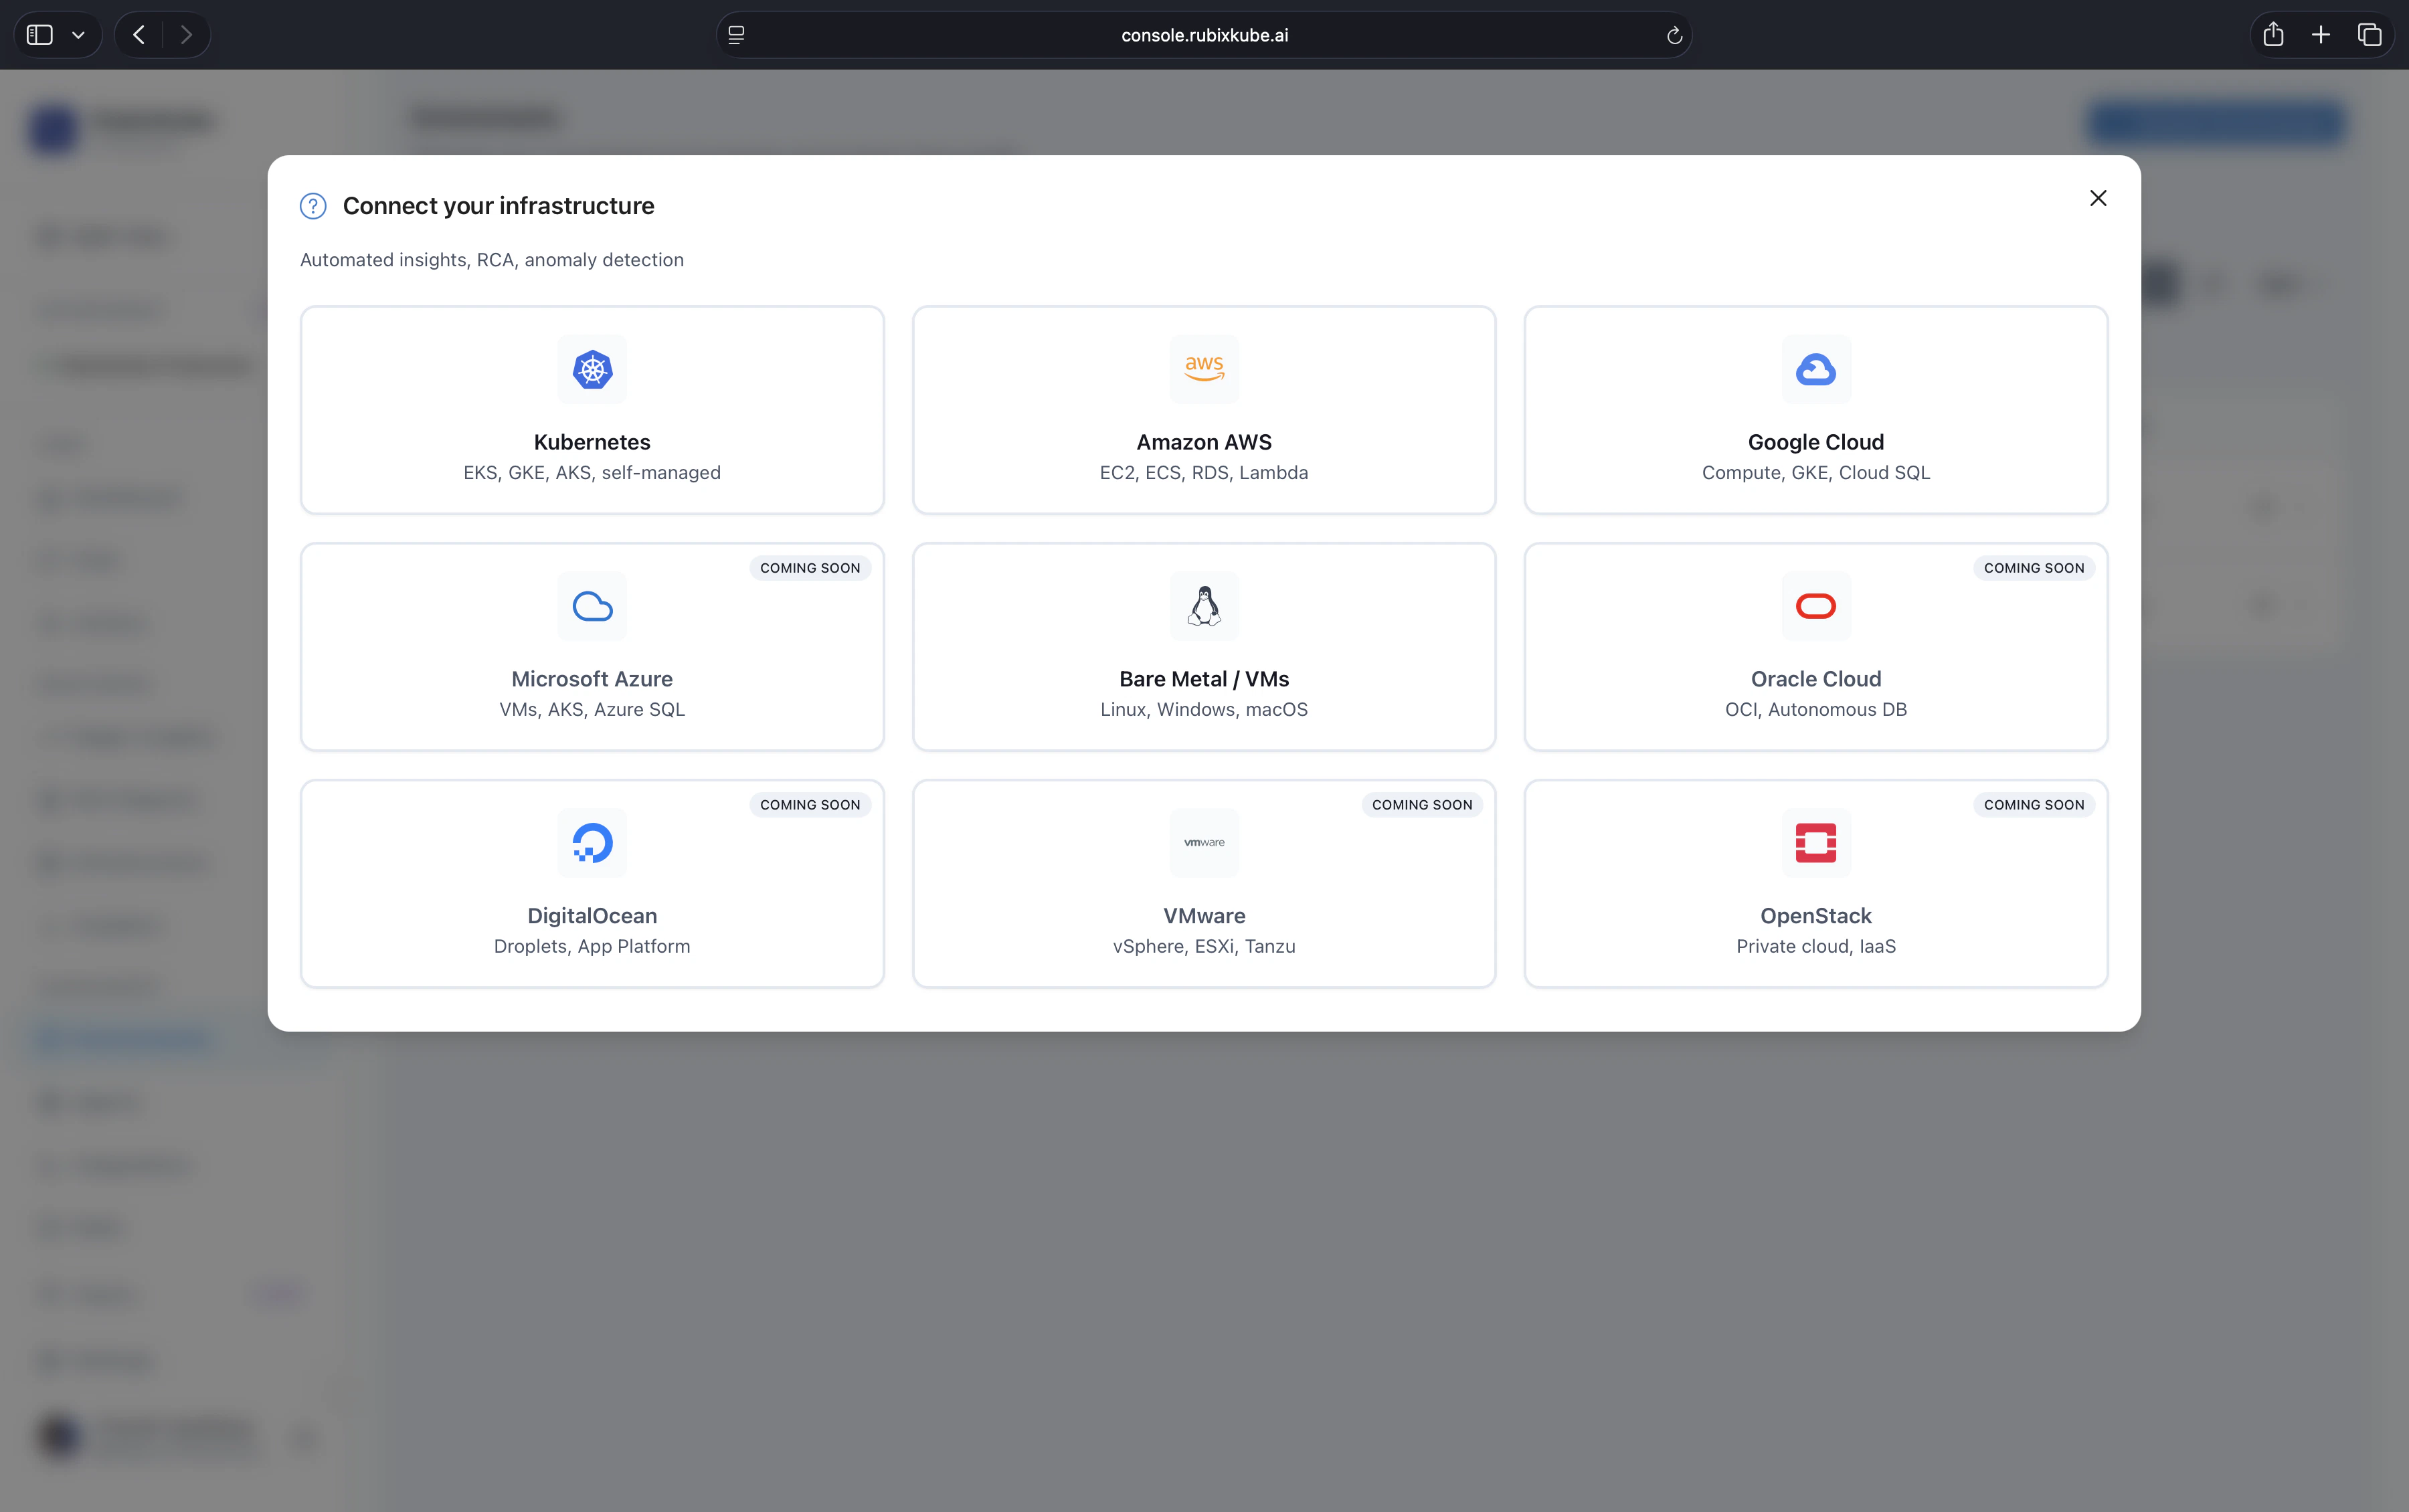Screen dimensions: 2409x1512
Task: Click the Linux Tux icon on Bare Metal card
Action: pyautogui.click(x=1203, y=605)
